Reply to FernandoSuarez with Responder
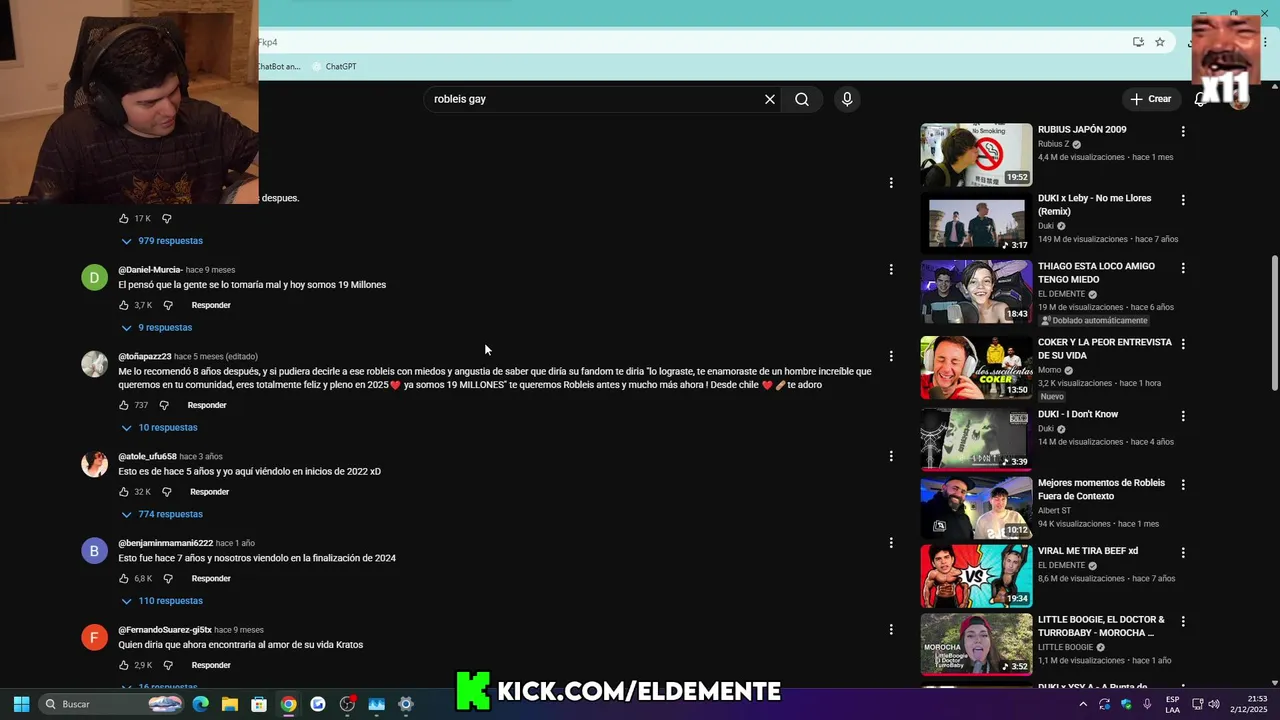 coord(211,665)
